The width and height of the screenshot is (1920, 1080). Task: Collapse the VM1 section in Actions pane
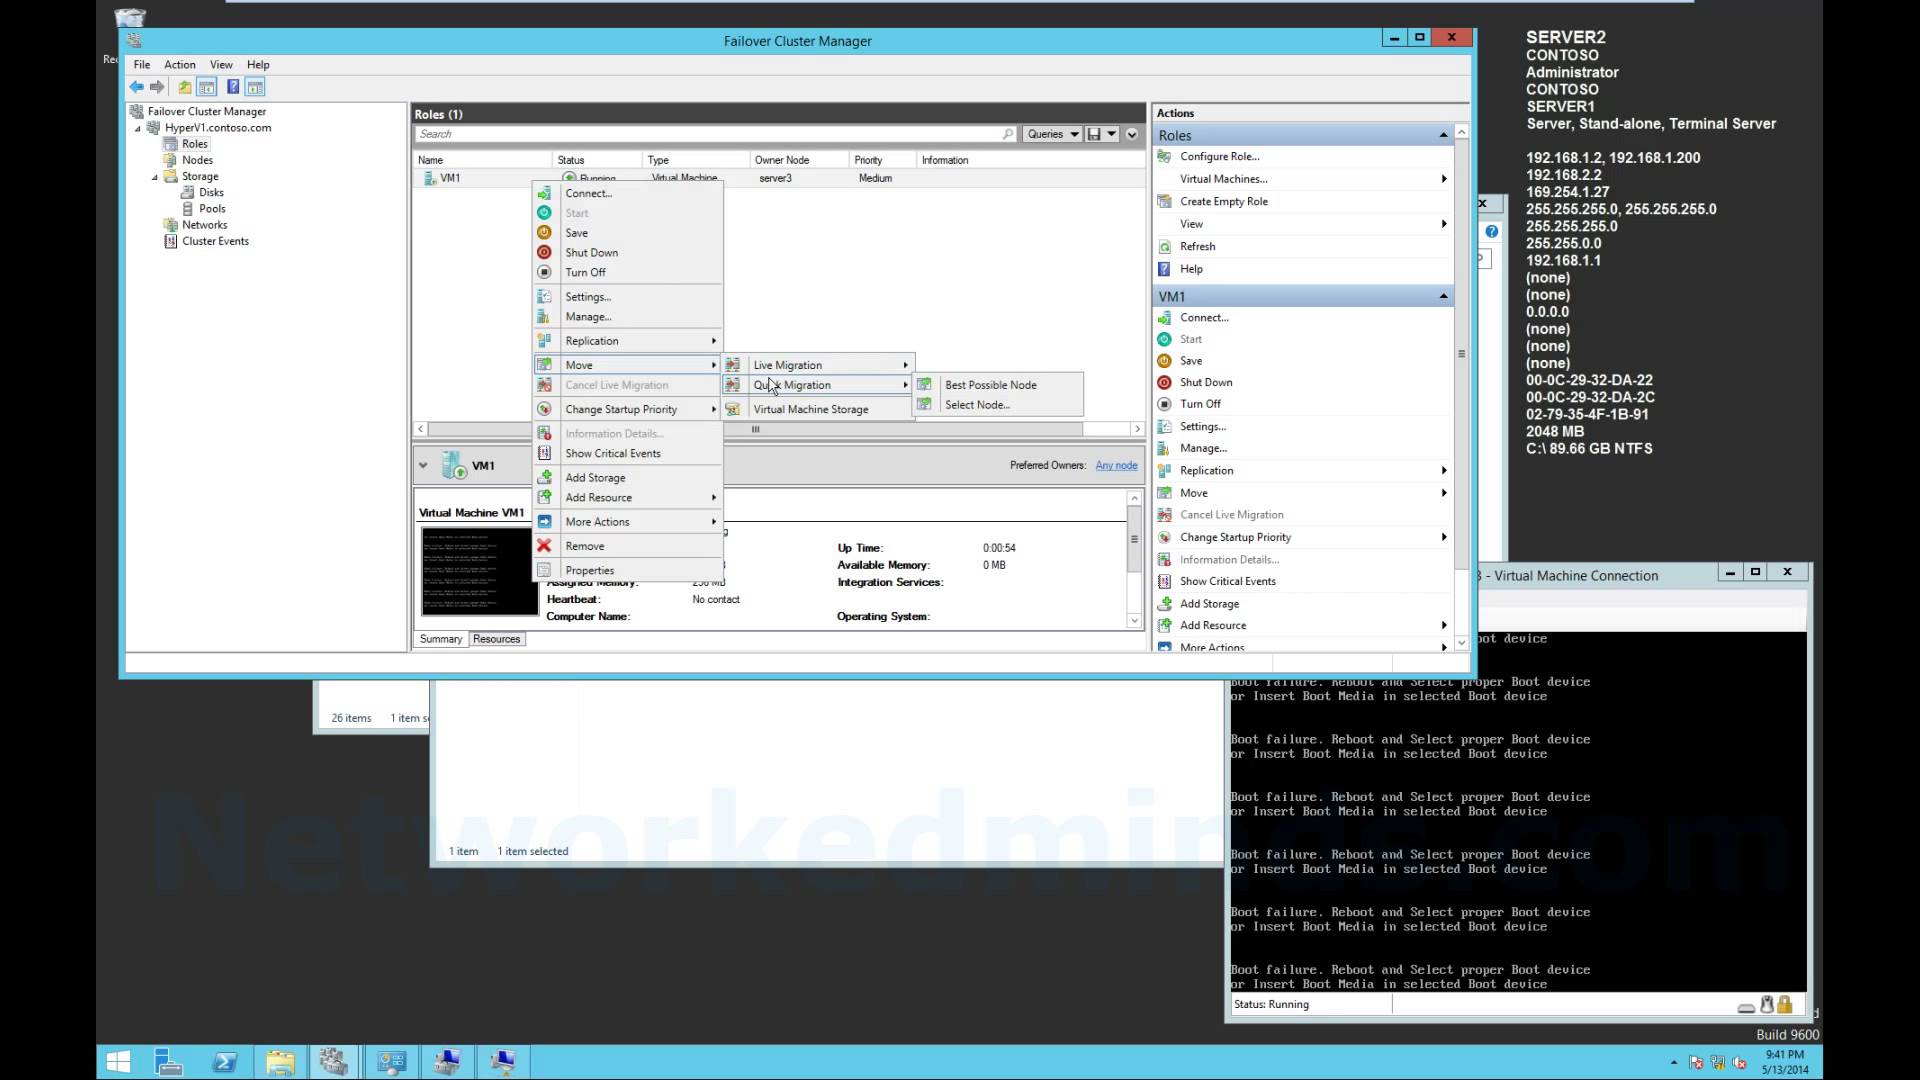[1443, 296]
